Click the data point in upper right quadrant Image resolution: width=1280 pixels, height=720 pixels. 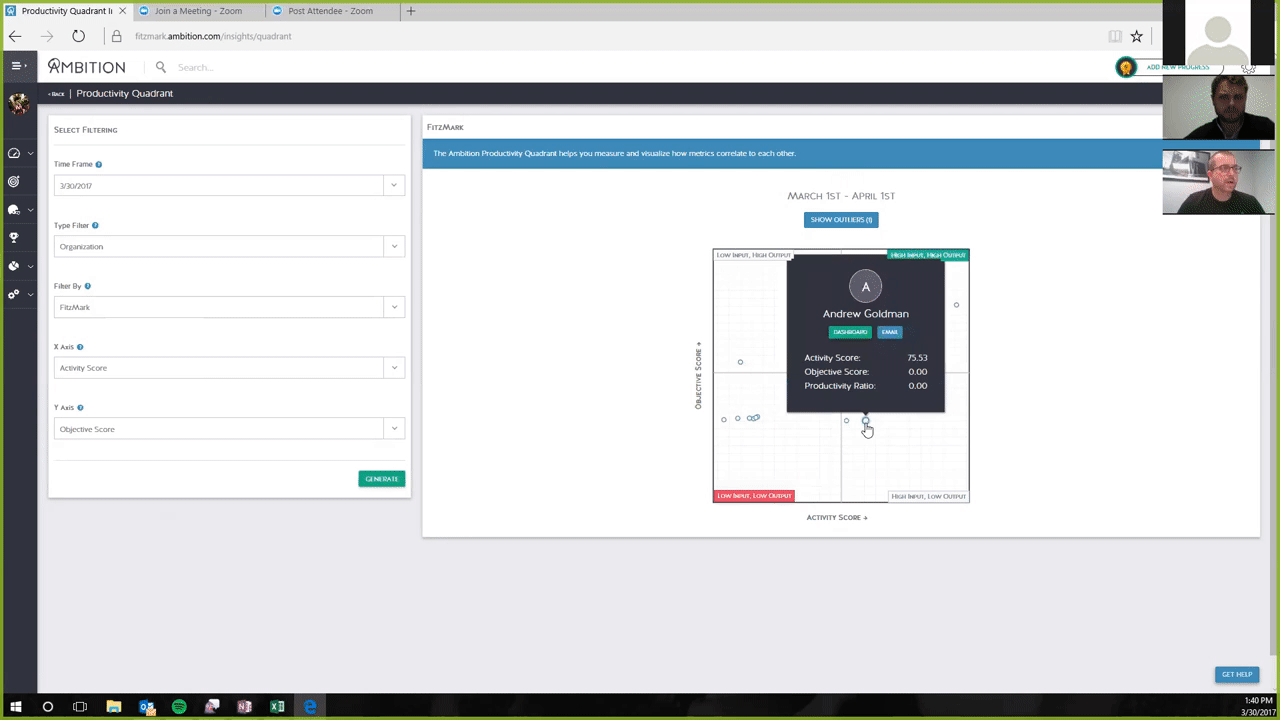tap(956, 305)
